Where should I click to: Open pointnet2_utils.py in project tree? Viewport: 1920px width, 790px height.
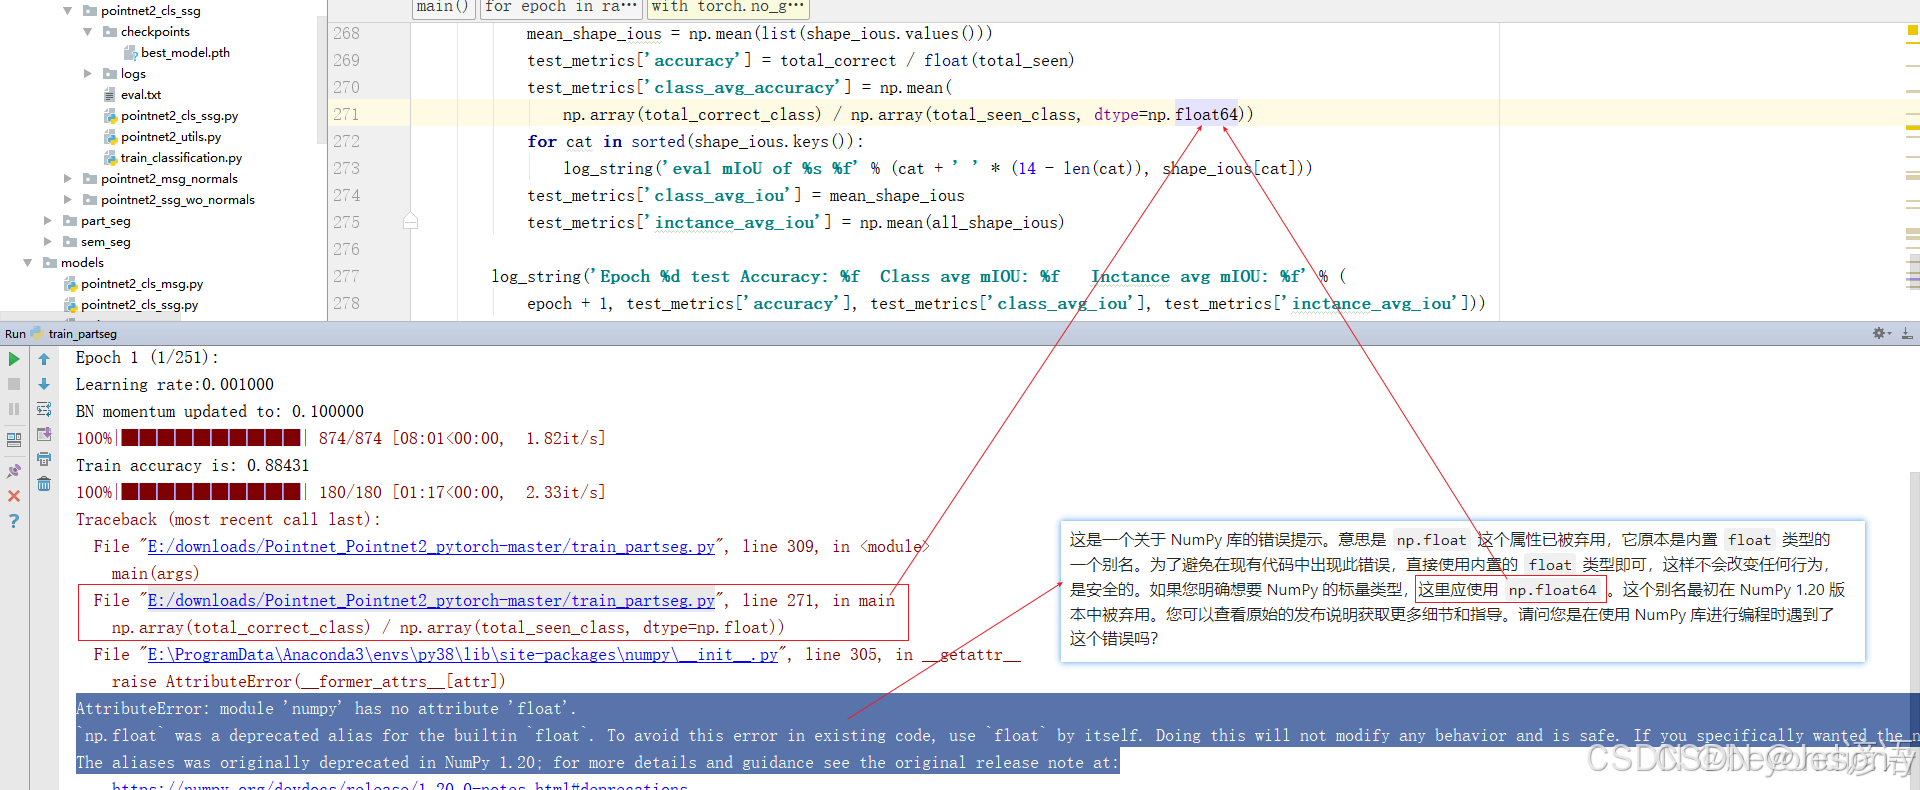click(170, 137)
